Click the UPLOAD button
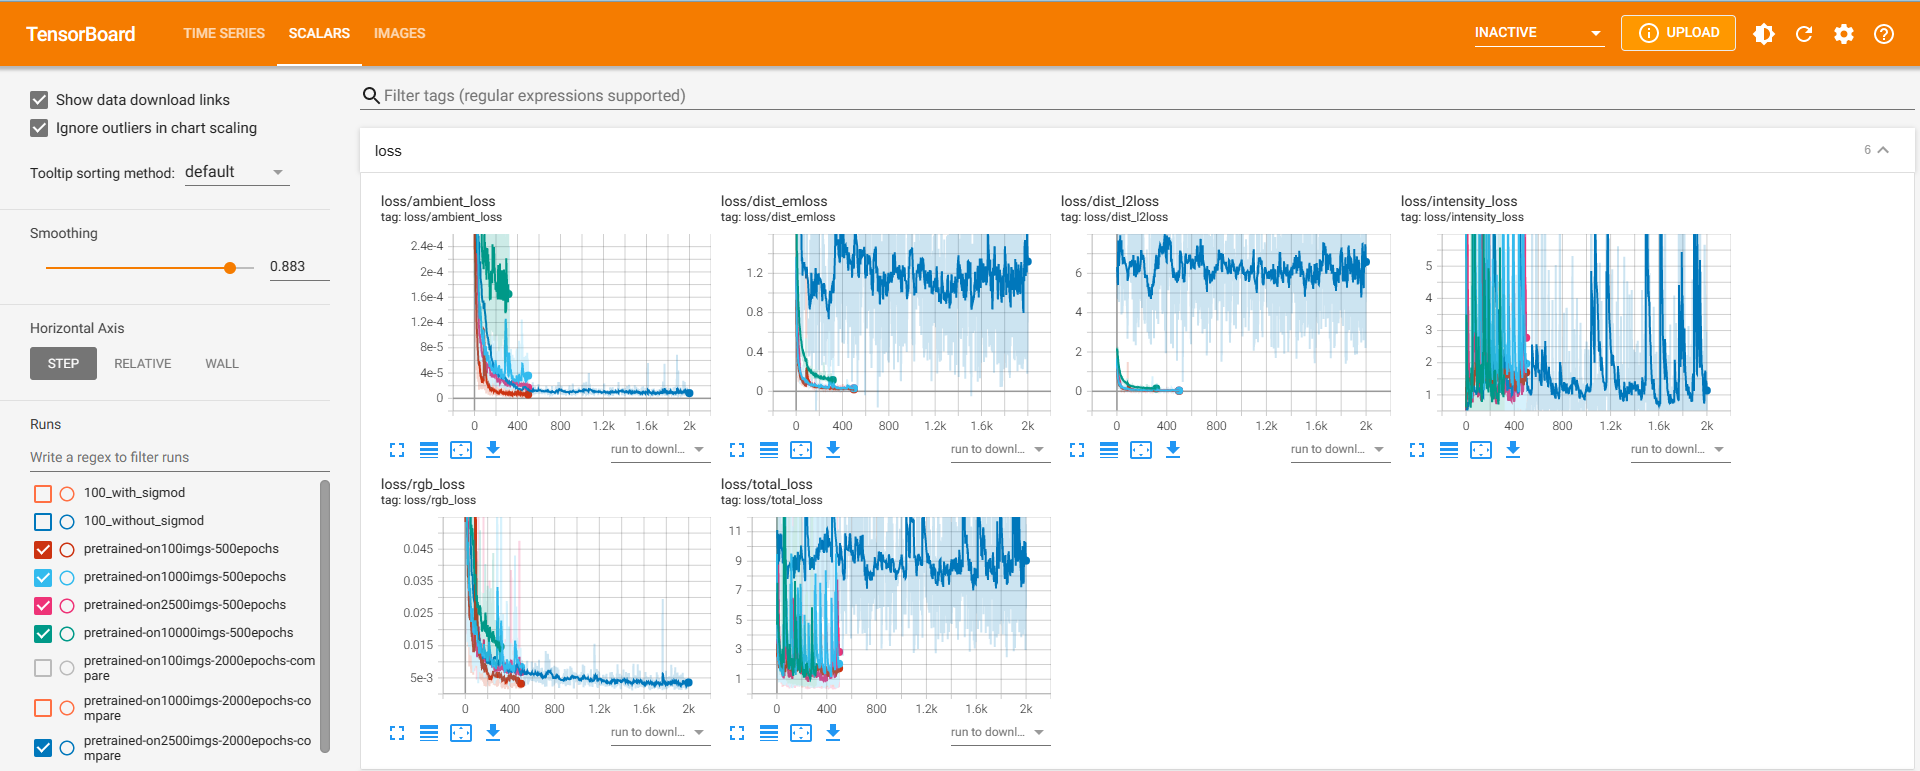This screenshot has height=771, width=1920. point(1678,33)
